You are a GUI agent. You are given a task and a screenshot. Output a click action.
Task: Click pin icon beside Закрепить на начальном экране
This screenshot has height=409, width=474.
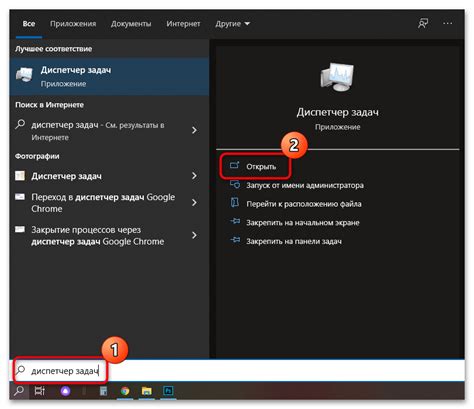[x=235, y=221]
